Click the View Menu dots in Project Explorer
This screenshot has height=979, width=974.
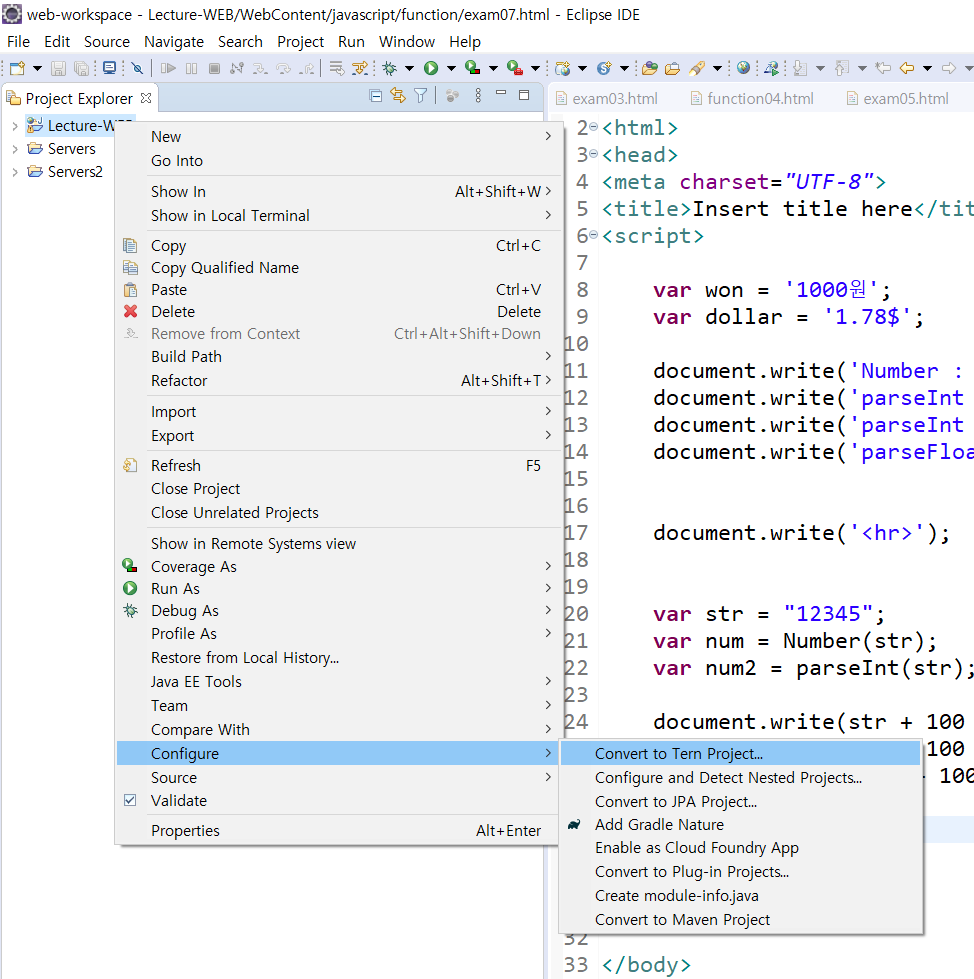[x=478, y=94]
